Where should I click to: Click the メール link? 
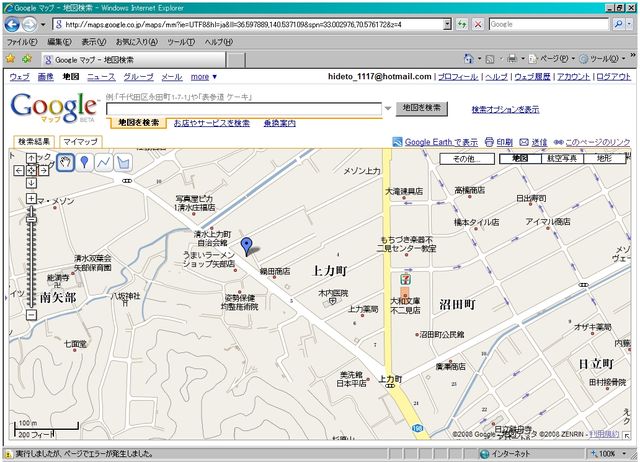[172, 77]
